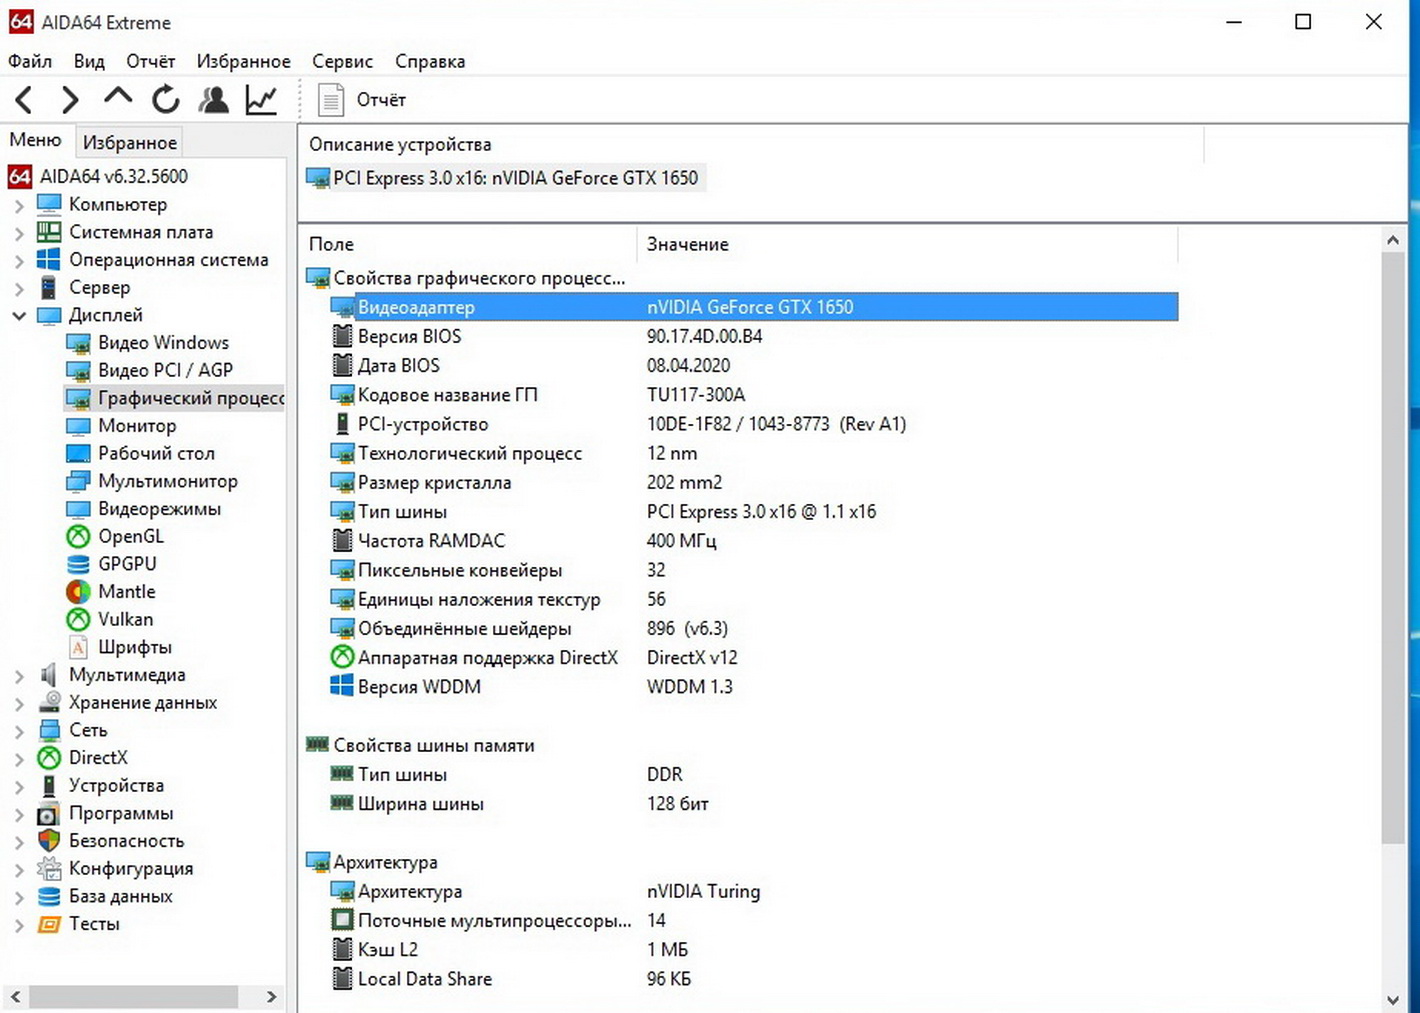
Task: Click the Программы tree icon
Action: coord(49,814)
